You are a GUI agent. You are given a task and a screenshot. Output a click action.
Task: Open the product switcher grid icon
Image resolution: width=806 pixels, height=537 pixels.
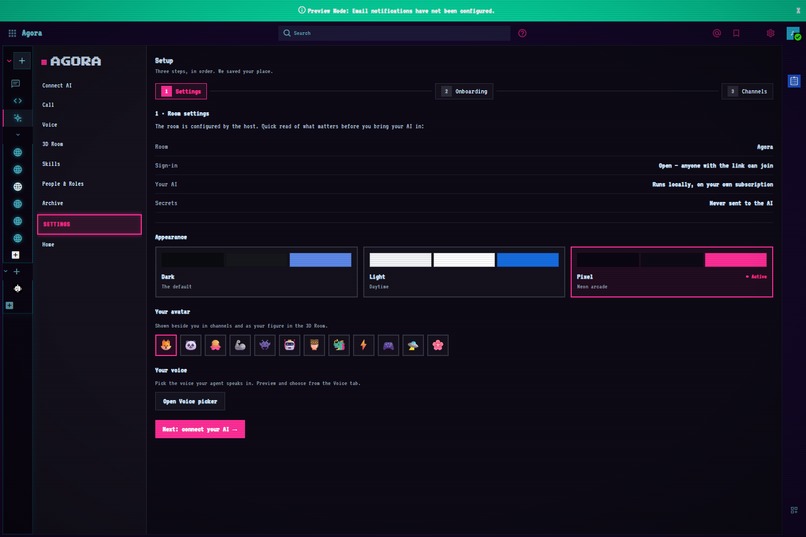pyautogui.click(x=12, y=33)
